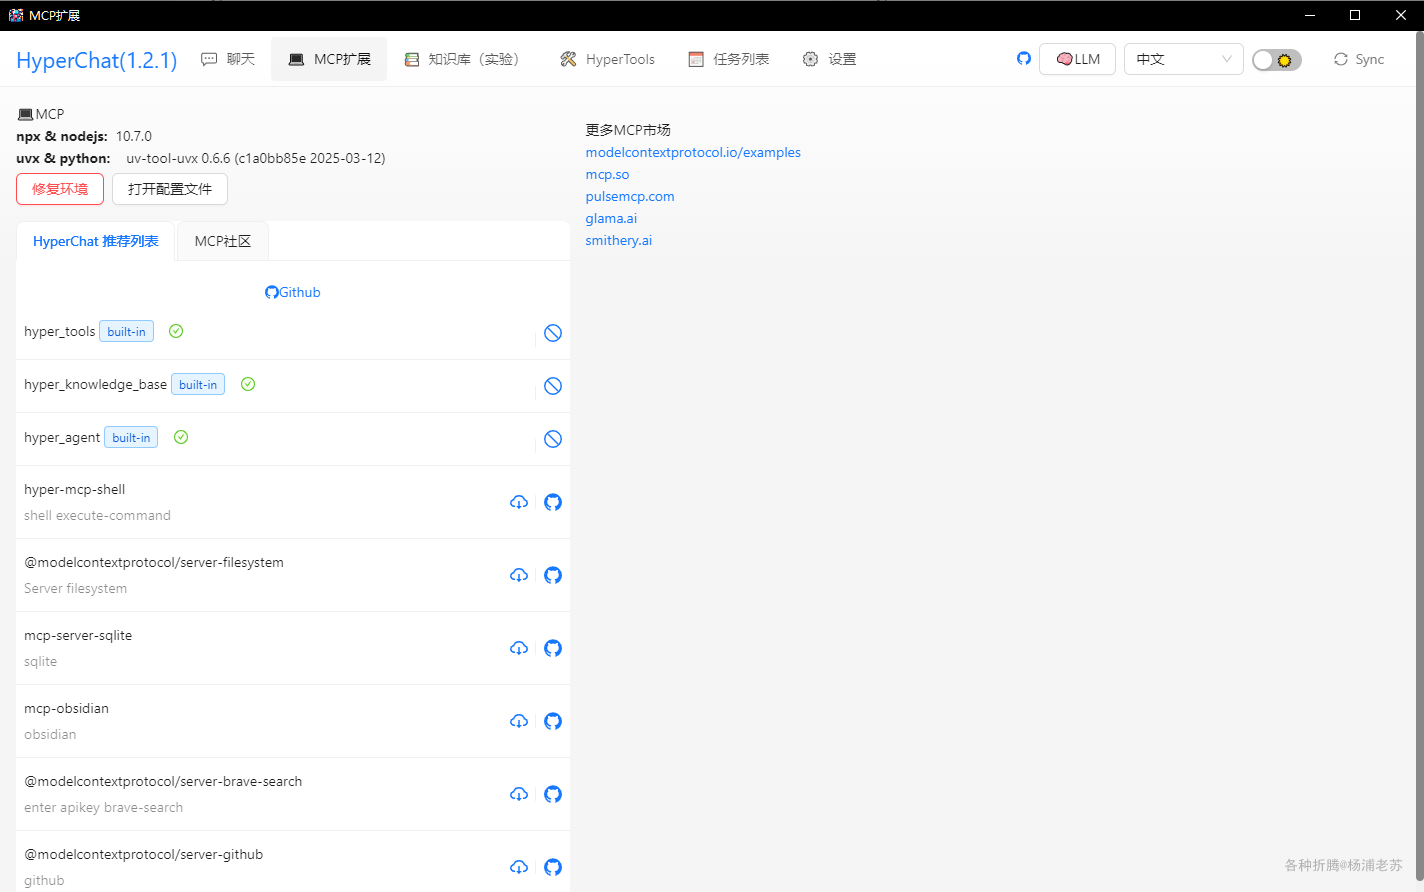Open the glama.ai link
The width and height of the screenshot is (1424, 892).
[x=611, y=218]
